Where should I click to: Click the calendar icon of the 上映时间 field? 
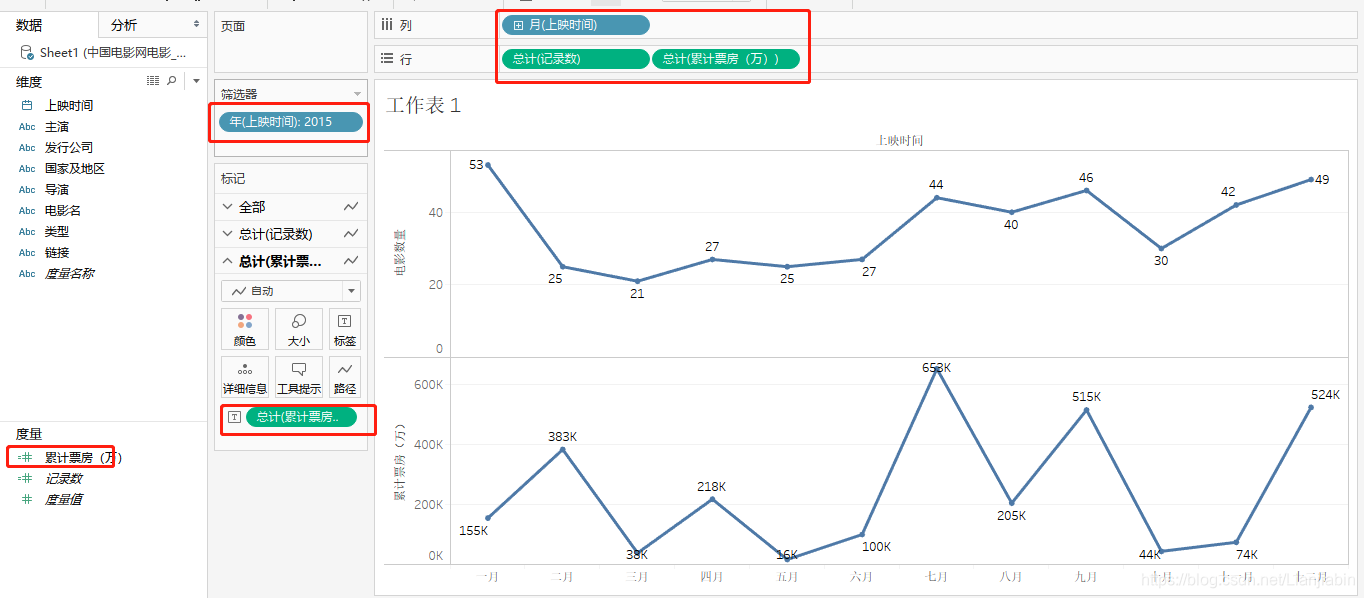tap(27, 106)
